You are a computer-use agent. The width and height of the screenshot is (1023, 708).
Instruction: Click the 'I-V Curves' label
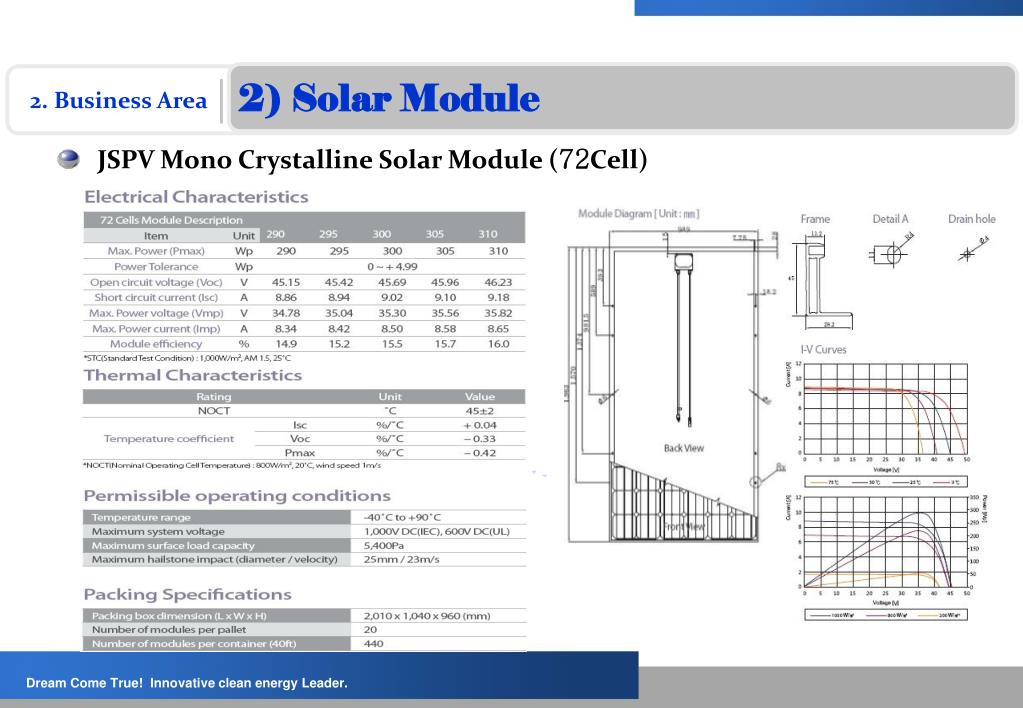click(823, 350)
